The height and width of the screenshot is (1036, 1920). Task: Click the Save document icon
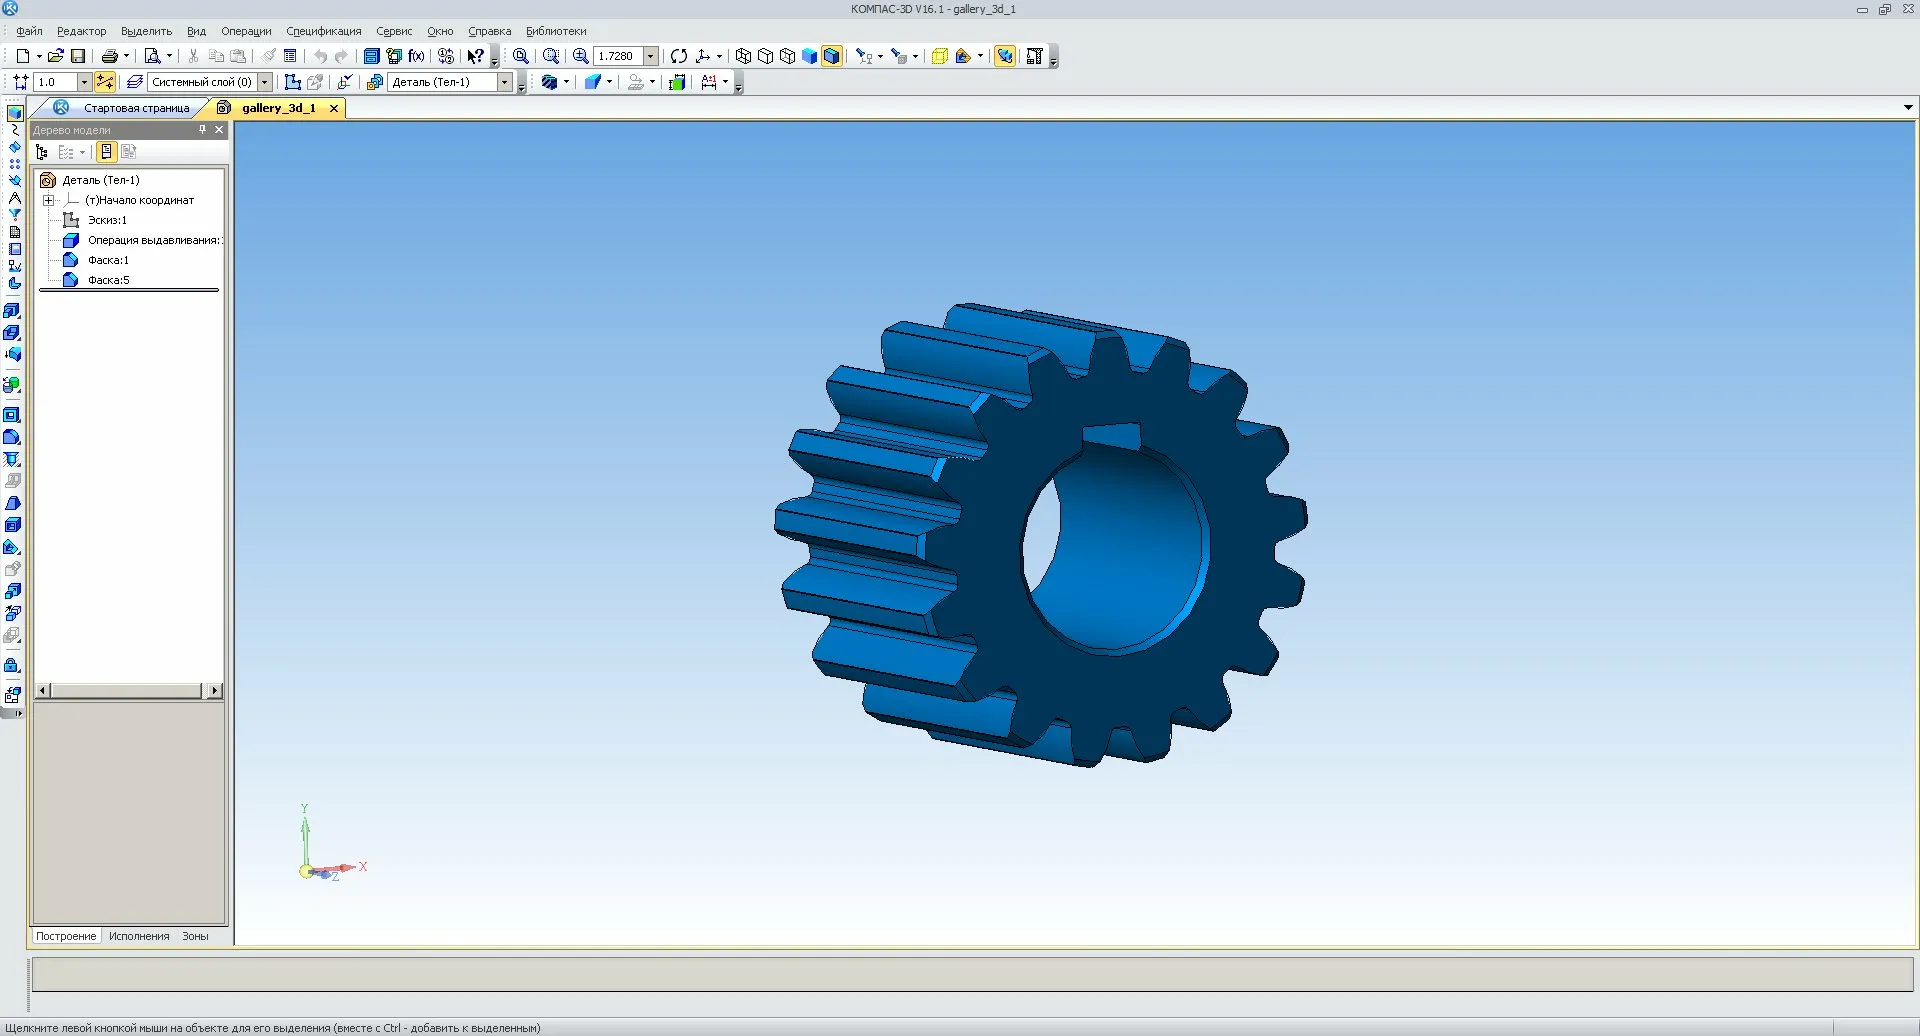(x=78, y=56)
